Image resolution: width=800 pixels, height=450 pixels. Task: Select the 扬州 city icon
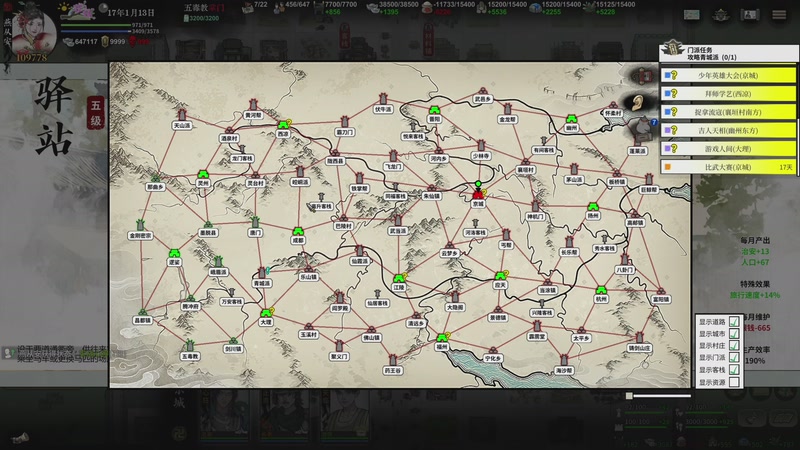coord(592,207)
